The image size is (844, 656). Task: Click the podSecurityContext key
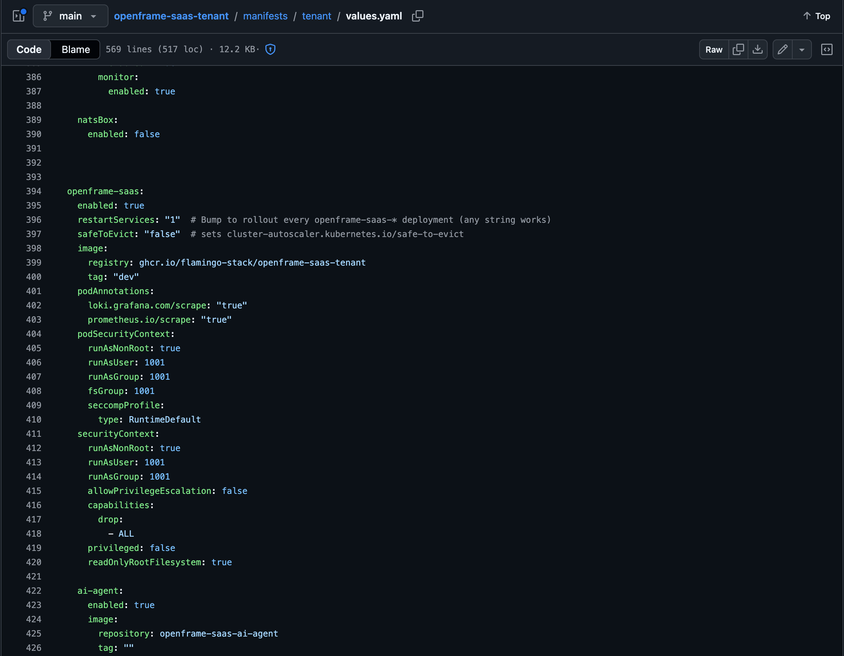click(x=123, y=334)
